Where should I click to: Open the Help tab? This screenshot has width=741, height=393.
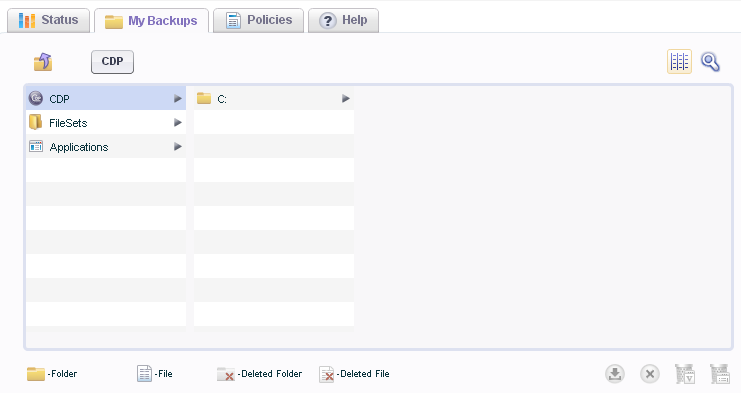tap(344, 20)
